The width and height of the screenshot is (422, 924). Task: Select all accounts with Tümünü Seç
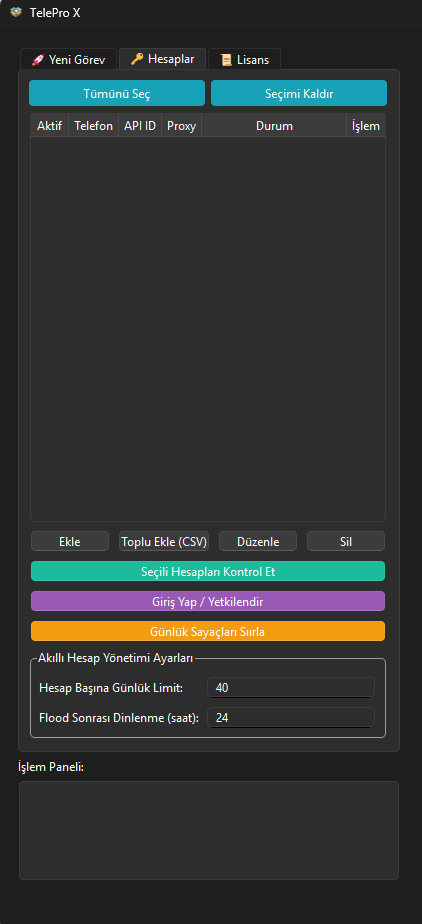[x=117, y=93]
